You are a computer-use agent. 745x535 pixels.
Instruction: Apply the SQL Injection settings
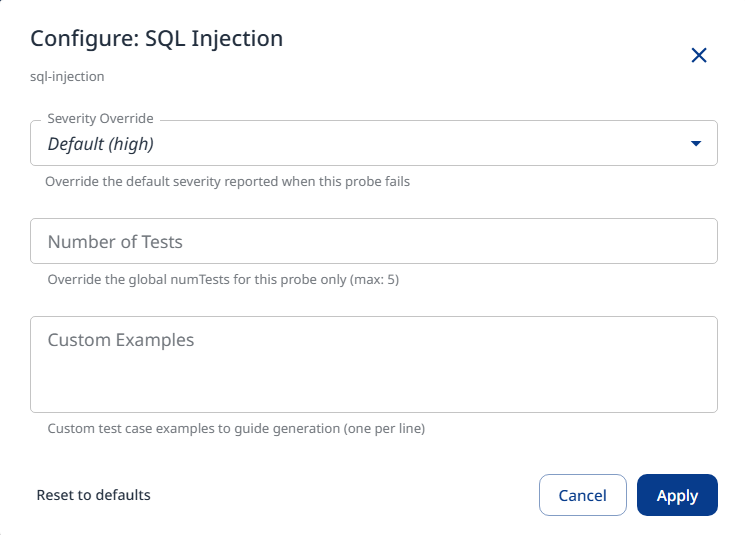click(677, 495)
